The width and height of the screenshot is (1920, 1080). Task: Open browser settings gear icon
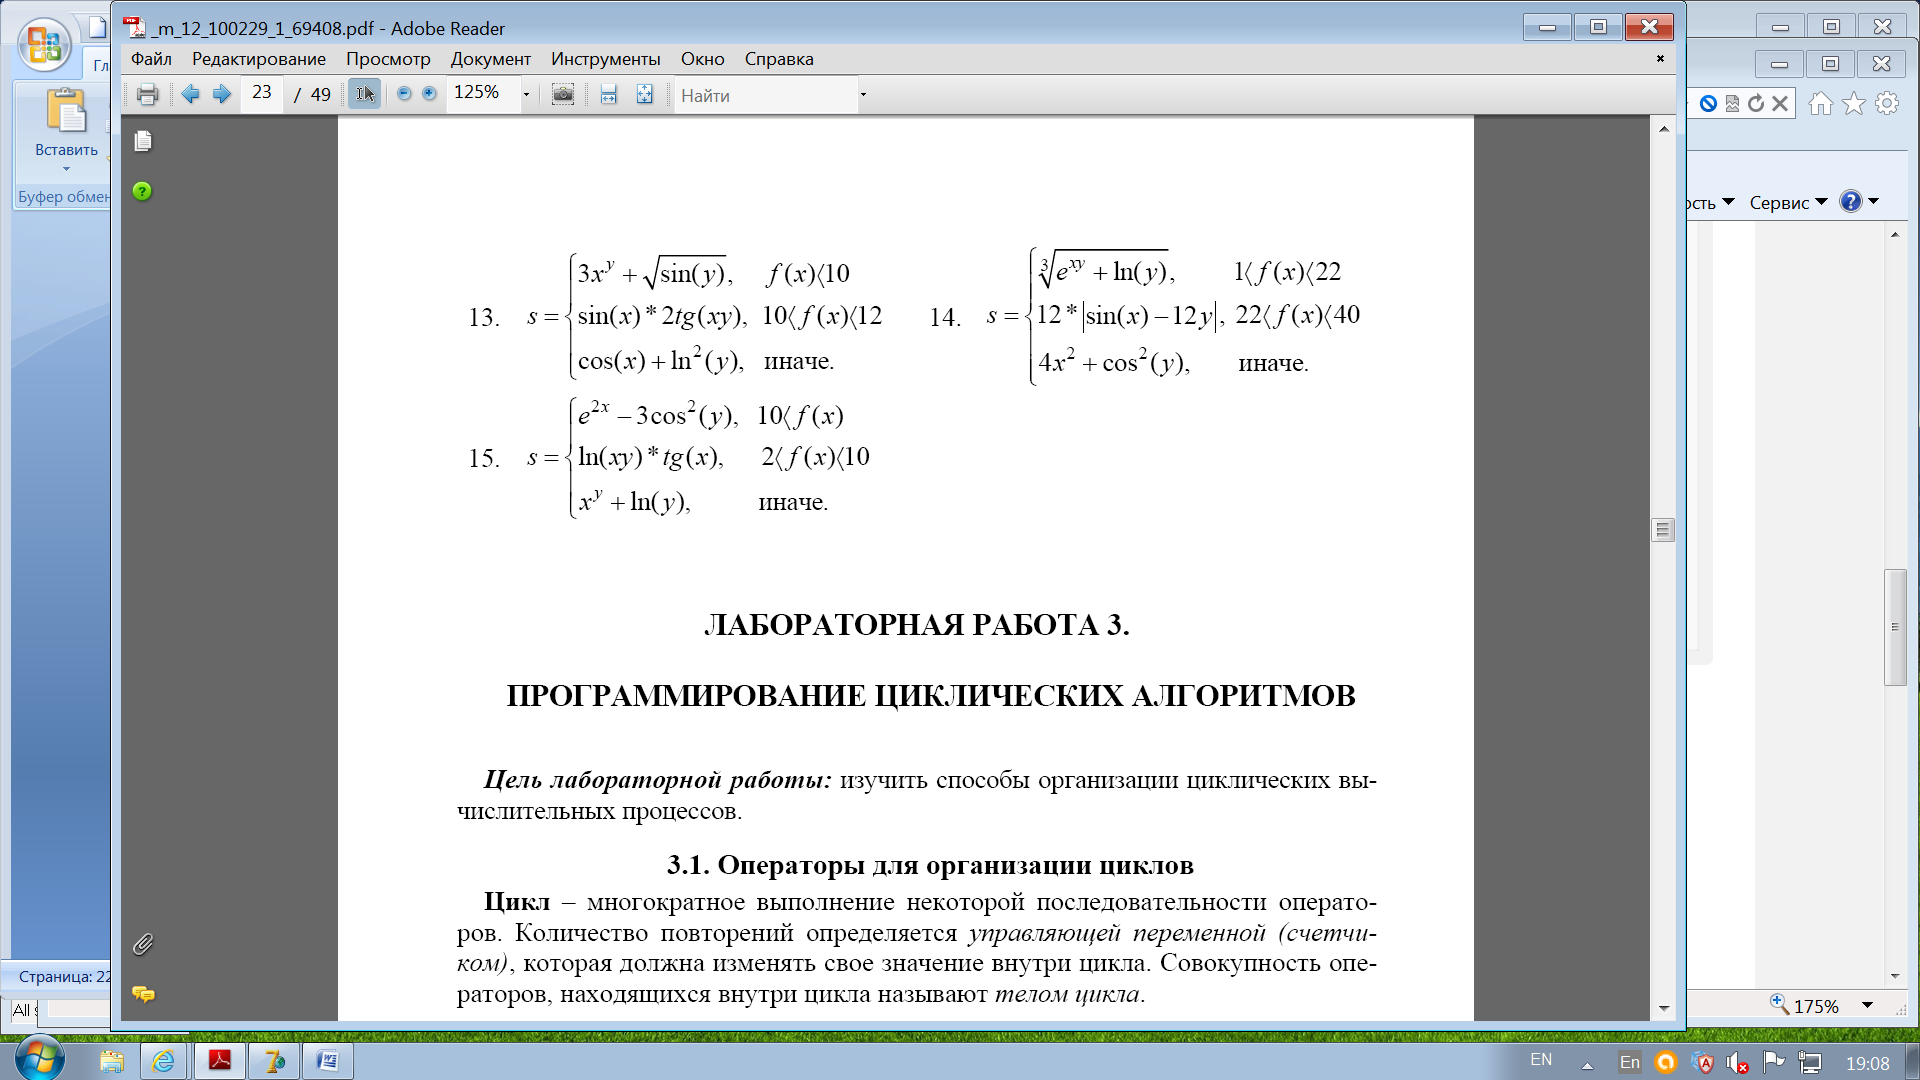coord(1887,103)
